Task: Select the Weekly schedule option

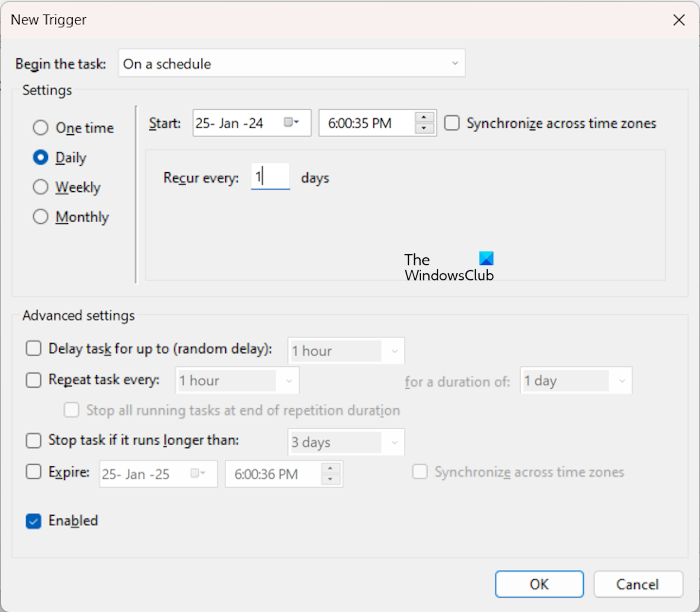Action: (41, 187)
